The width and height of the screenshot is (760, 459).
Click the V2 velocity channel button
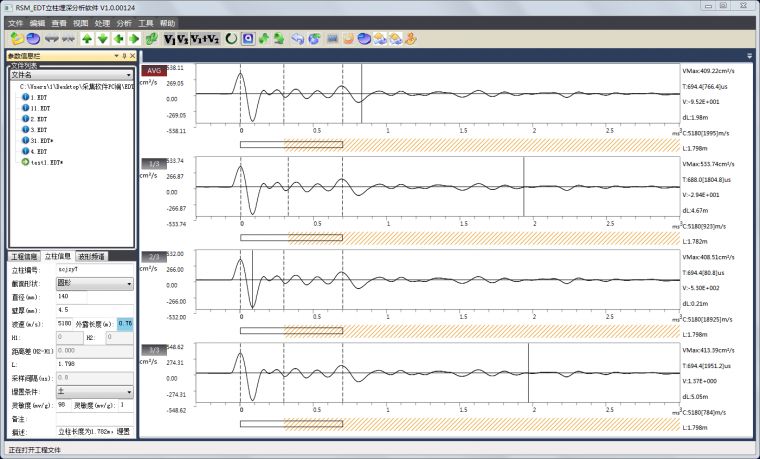click(x=182, y=39)
